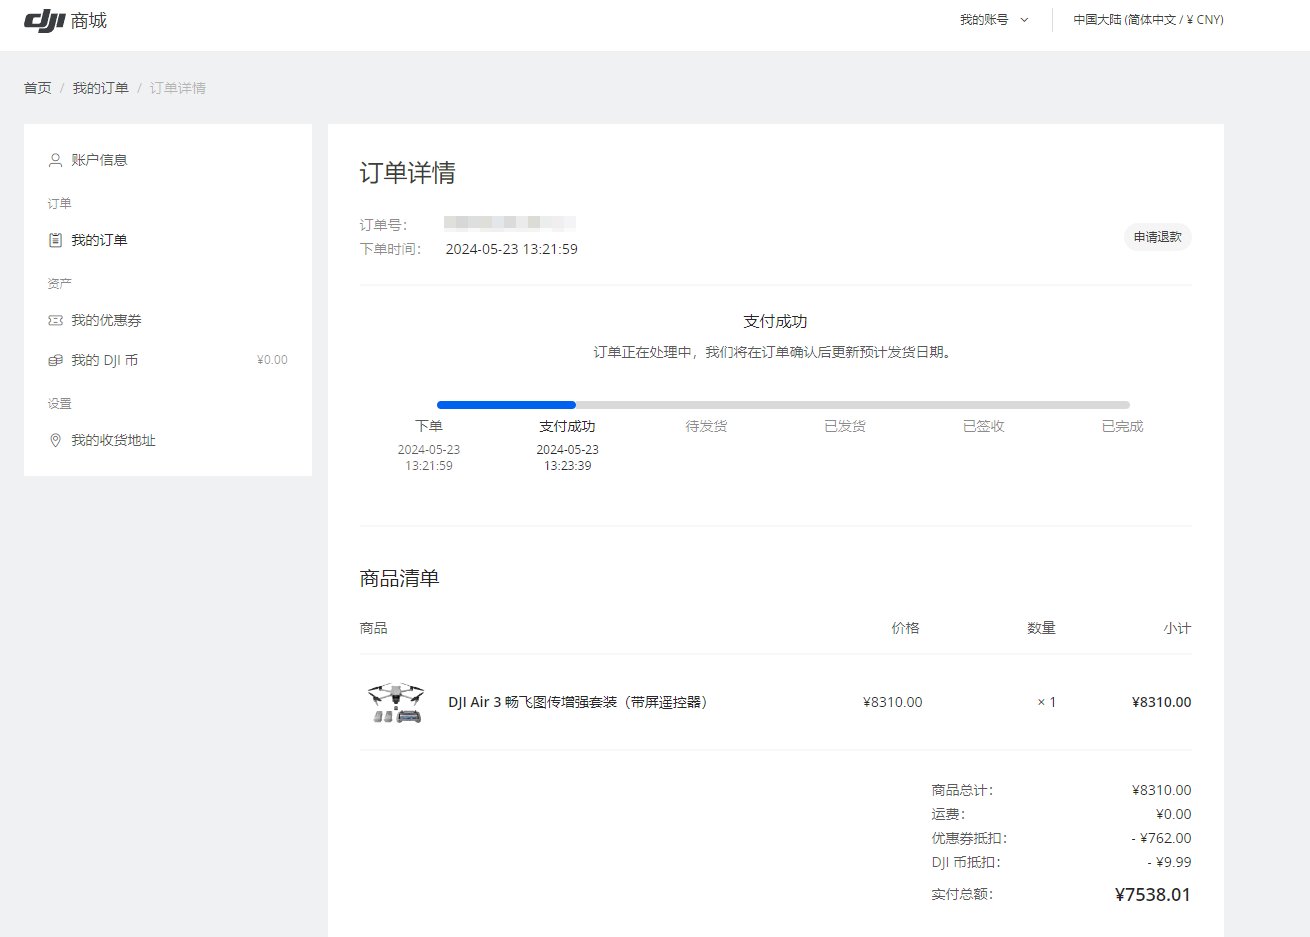Click the 商品清单 heading

(400, 578)
